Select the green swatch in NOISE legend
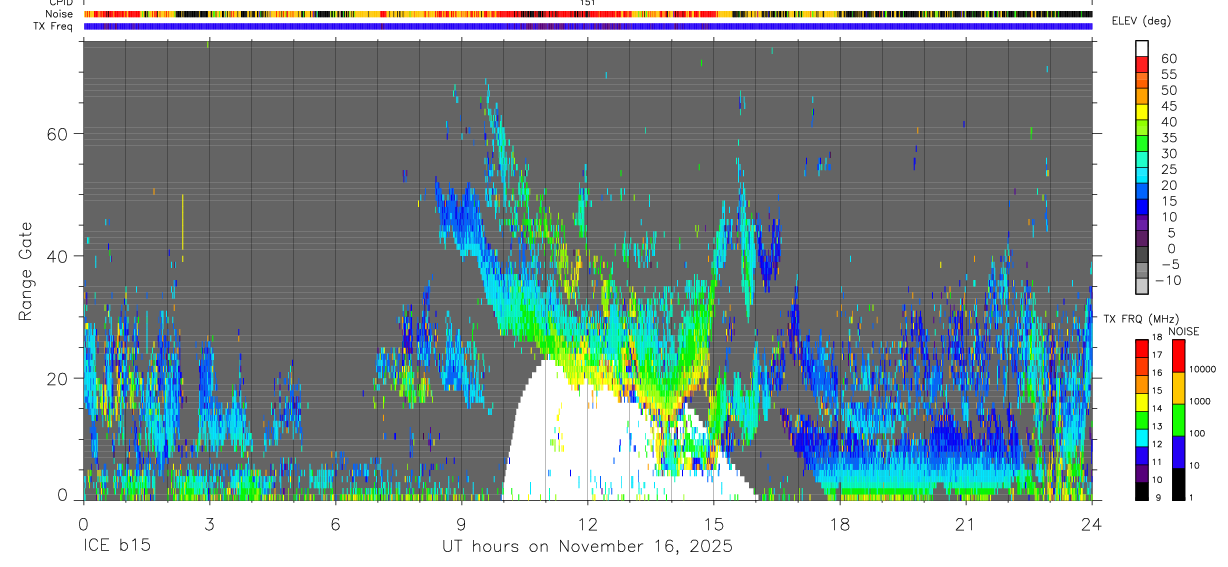 1178,419
